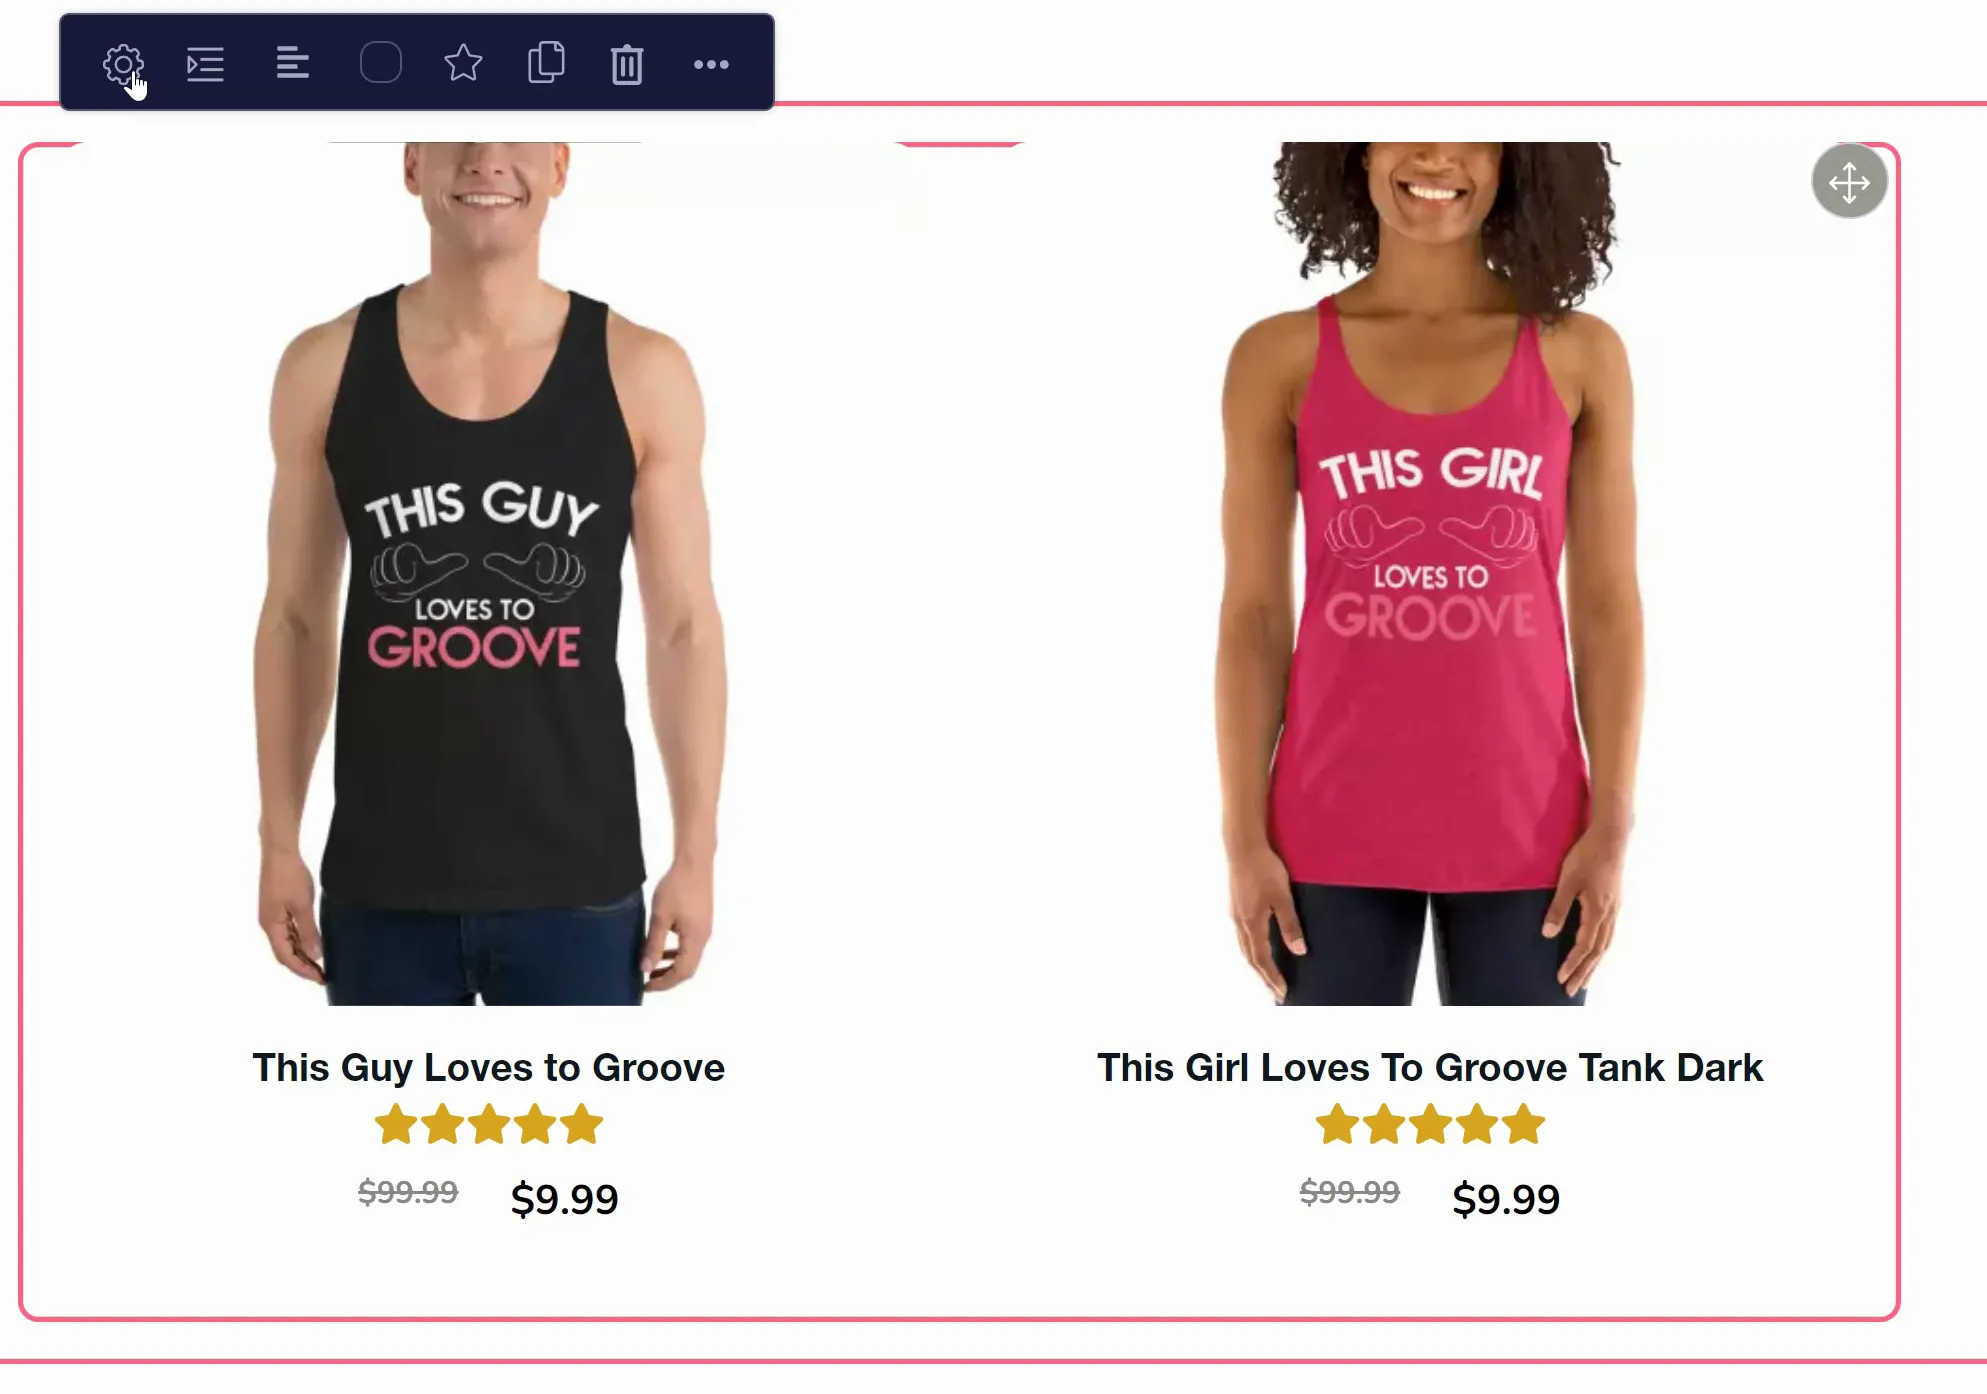Screen dimensions: 1987x1394
Task: Click $9.99 sale price of This Guy tank
Action: point(564,1198)
